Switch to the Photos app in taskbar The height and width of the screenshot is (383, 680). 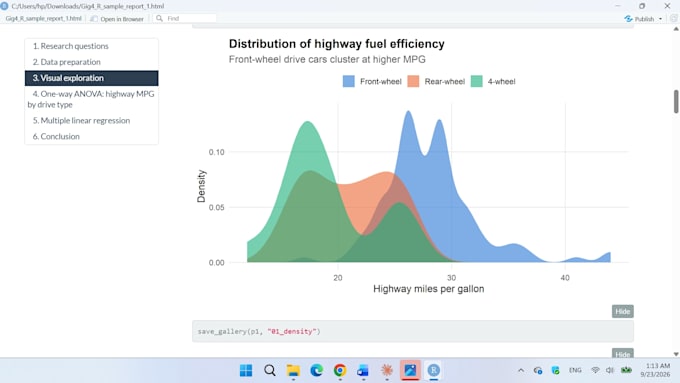pyautogui.click(x=410, y=370)
